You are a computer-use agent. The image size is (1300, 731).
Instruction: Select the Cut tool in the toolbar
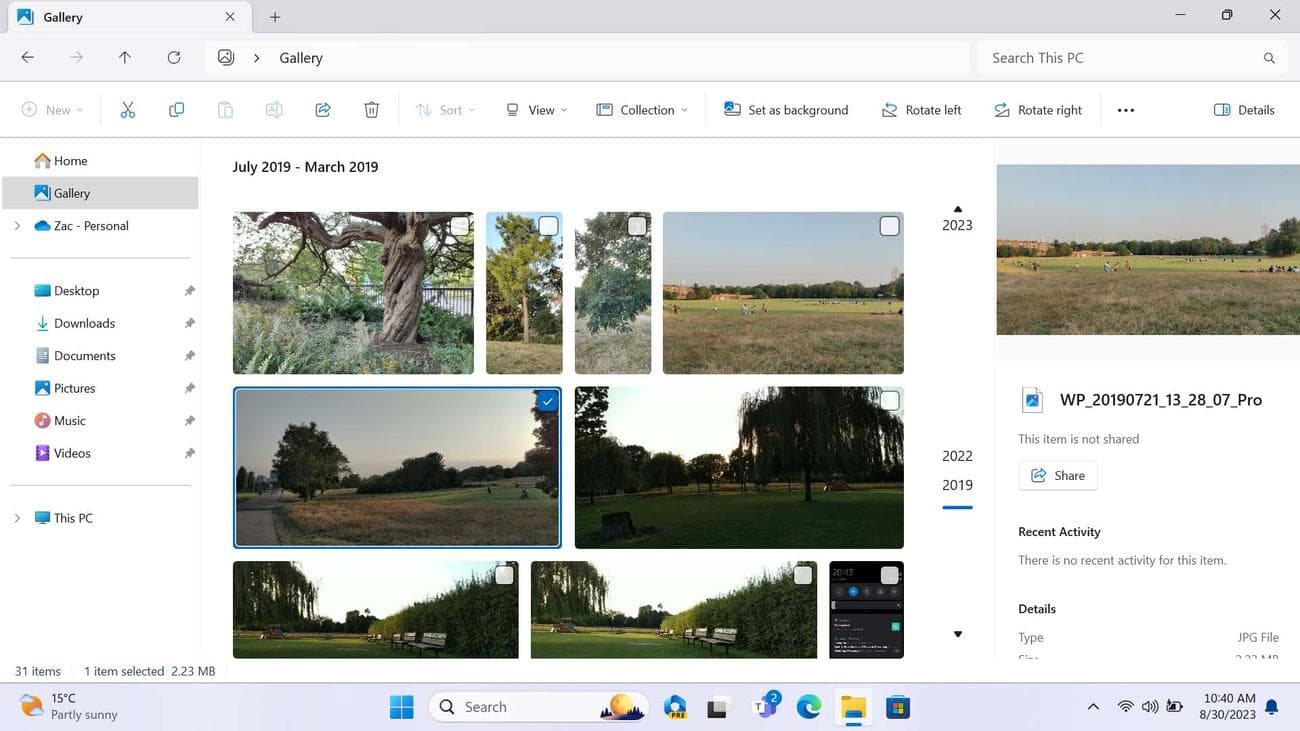point(127,109)
